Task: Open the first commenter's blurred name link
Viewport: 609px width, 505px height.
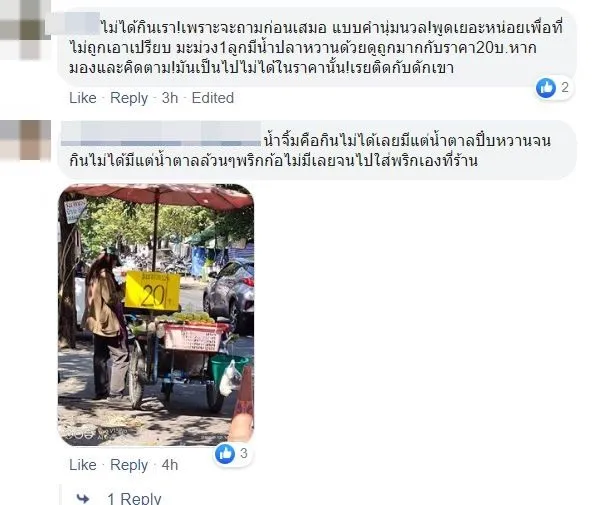Action: coord(72,23)
